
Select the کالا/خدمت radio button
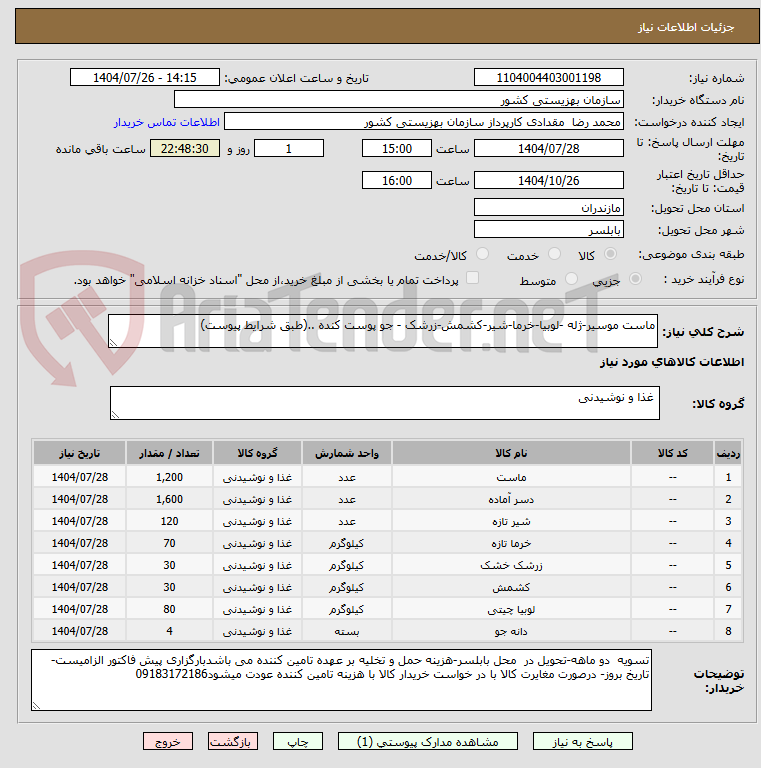[482, 254]
